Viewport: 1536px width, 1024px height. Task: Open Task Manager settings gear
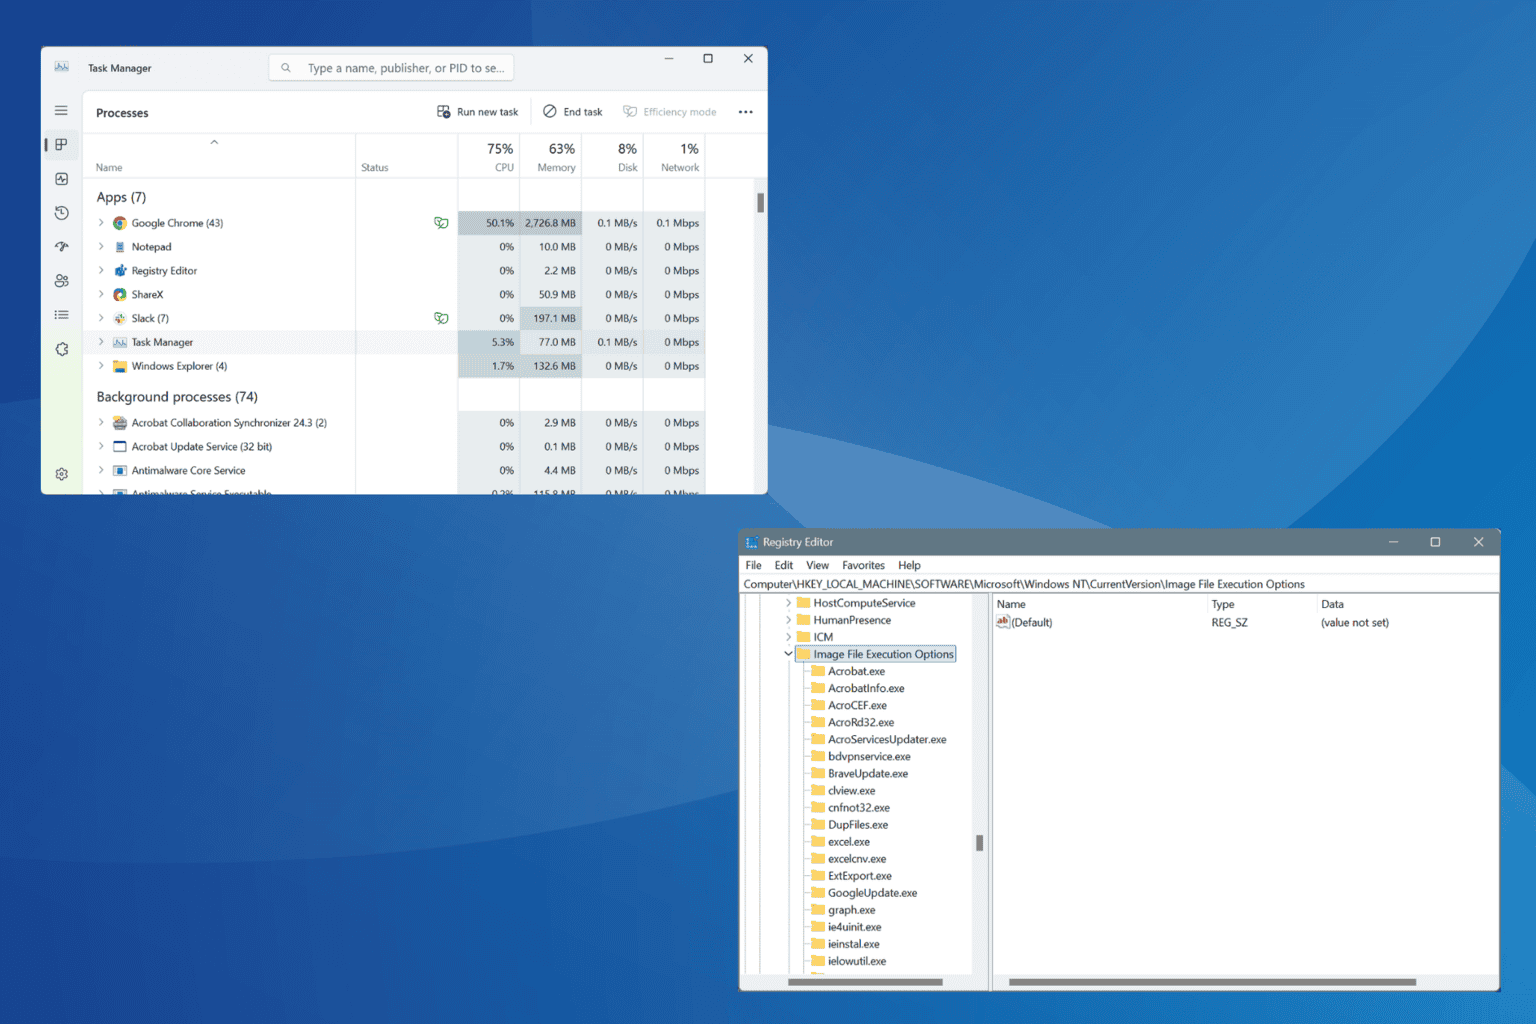pos(61,474)
